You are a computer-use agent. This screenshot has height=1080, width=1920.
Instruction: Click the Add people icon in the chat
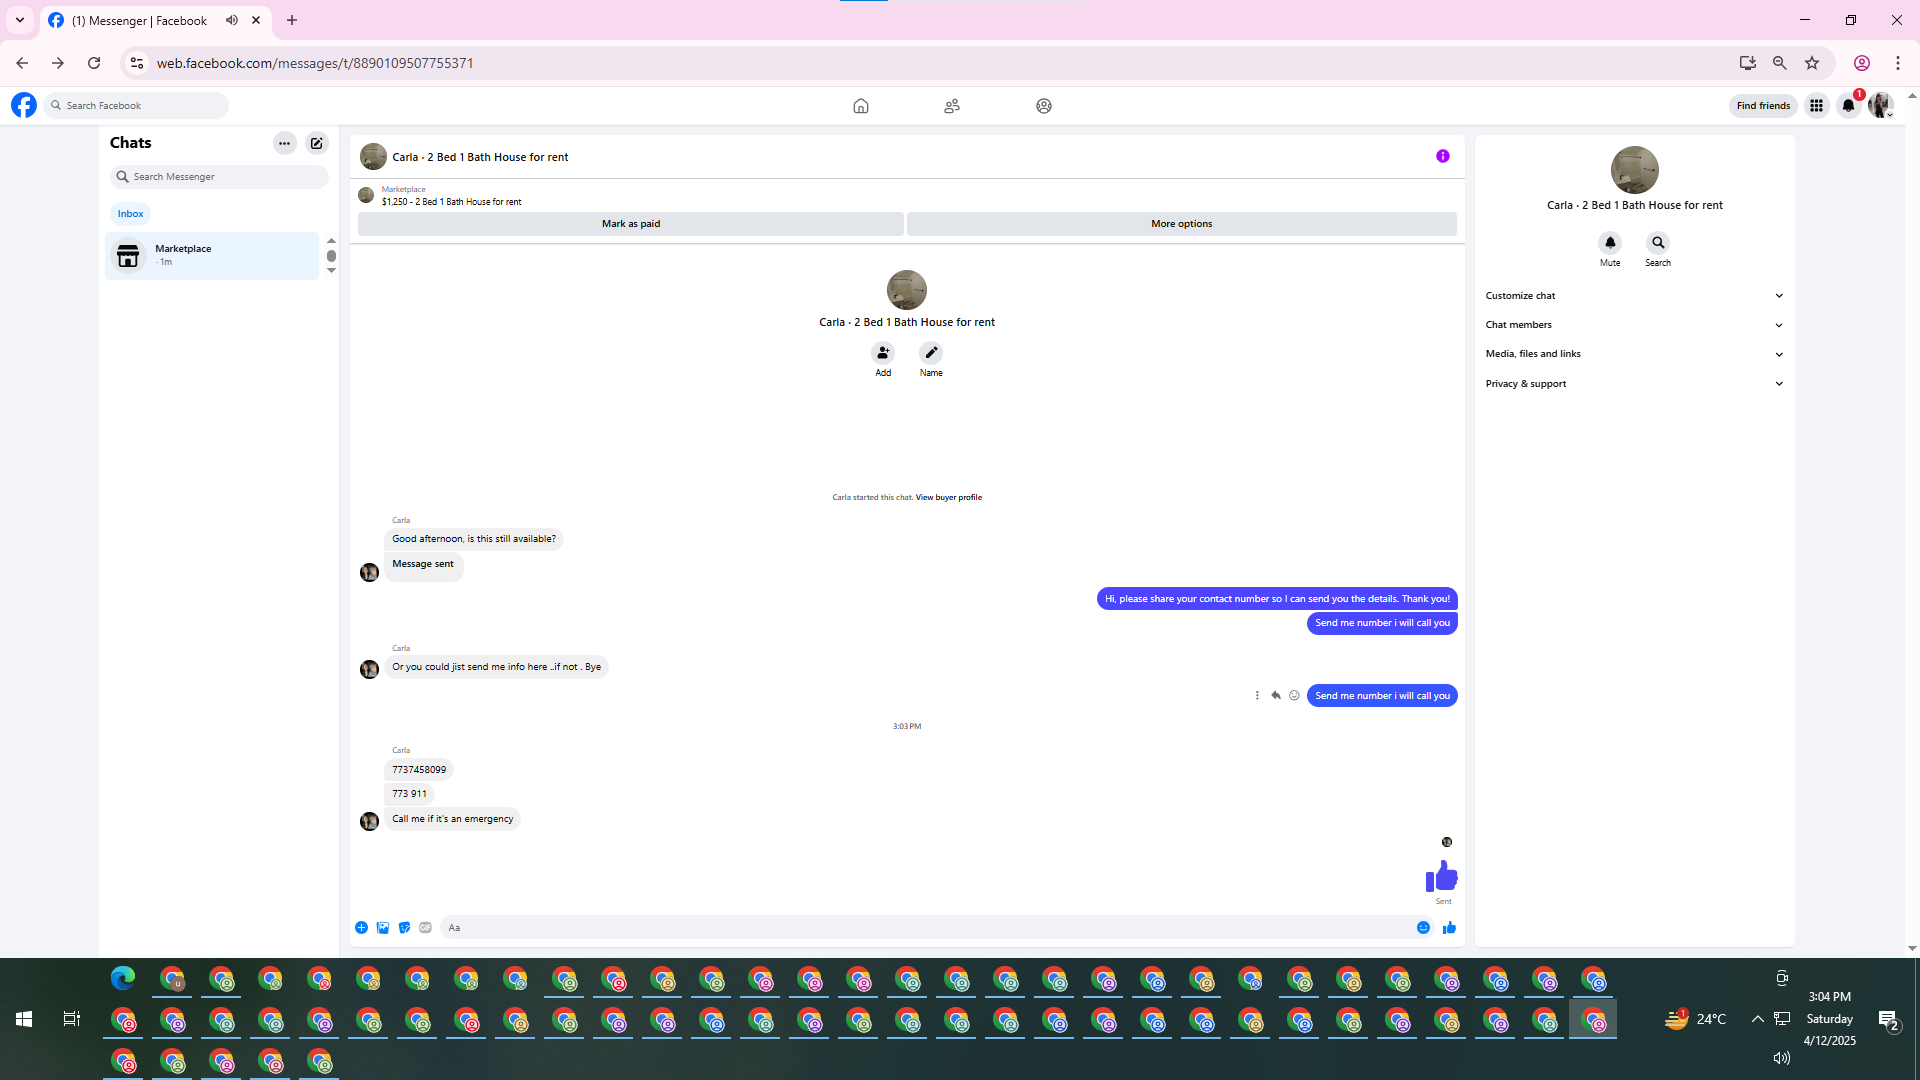click(x=883, y=353)
